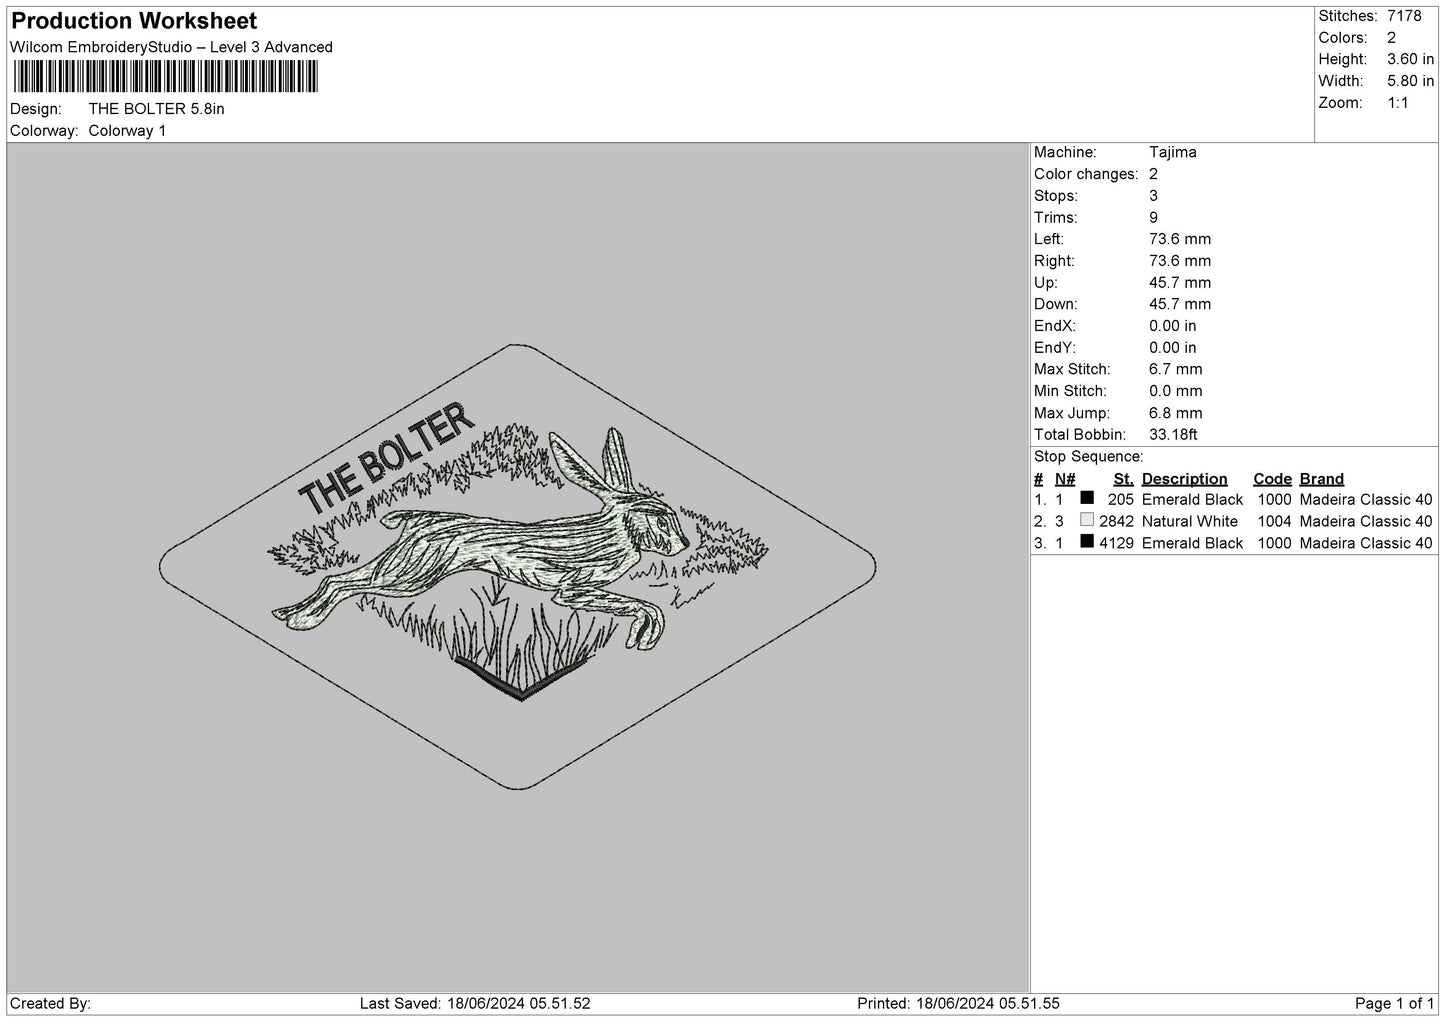The height and width of the screenshot is (1021, 1445).
Task: Click the Min Stitch value 0.0 mm
Action: click(x=1176, y=391)
